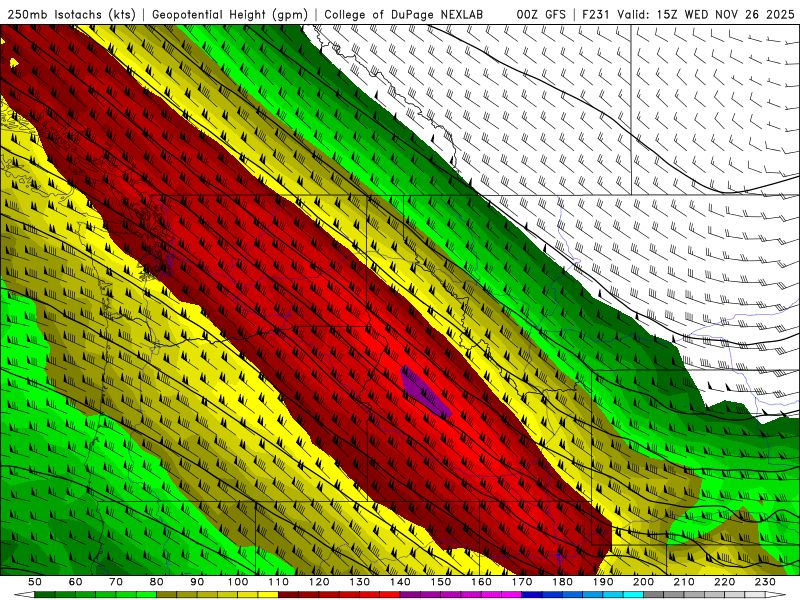
Task: Click the 100 value on the color scale
Action: coord(238,582)
